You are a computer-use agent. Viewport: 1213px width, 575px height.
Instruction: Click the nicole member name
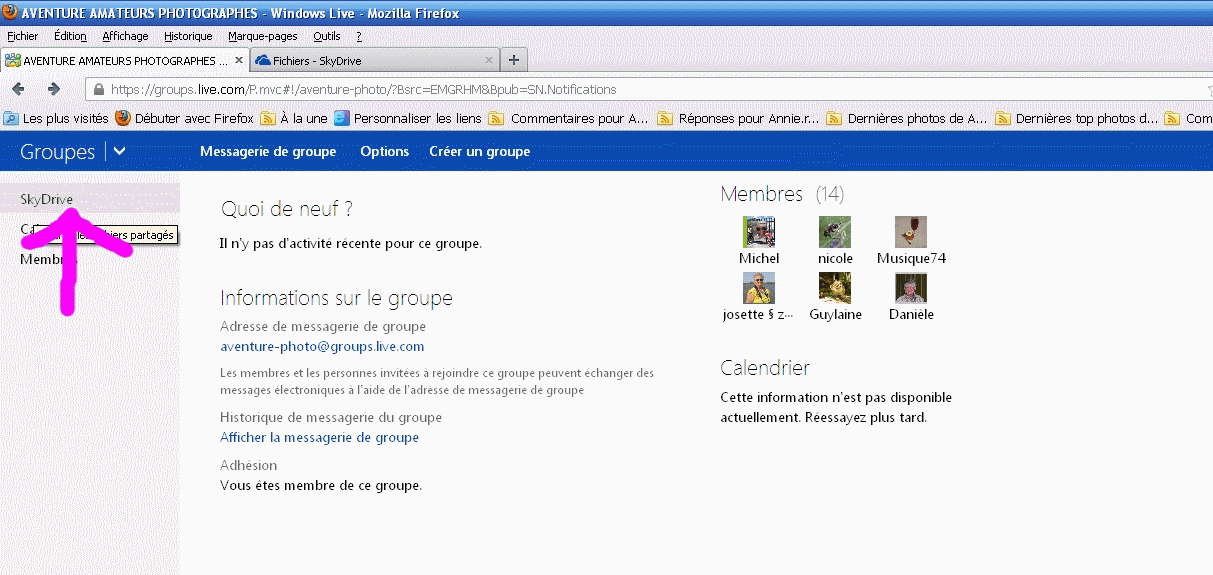click(x=835, y=258)
